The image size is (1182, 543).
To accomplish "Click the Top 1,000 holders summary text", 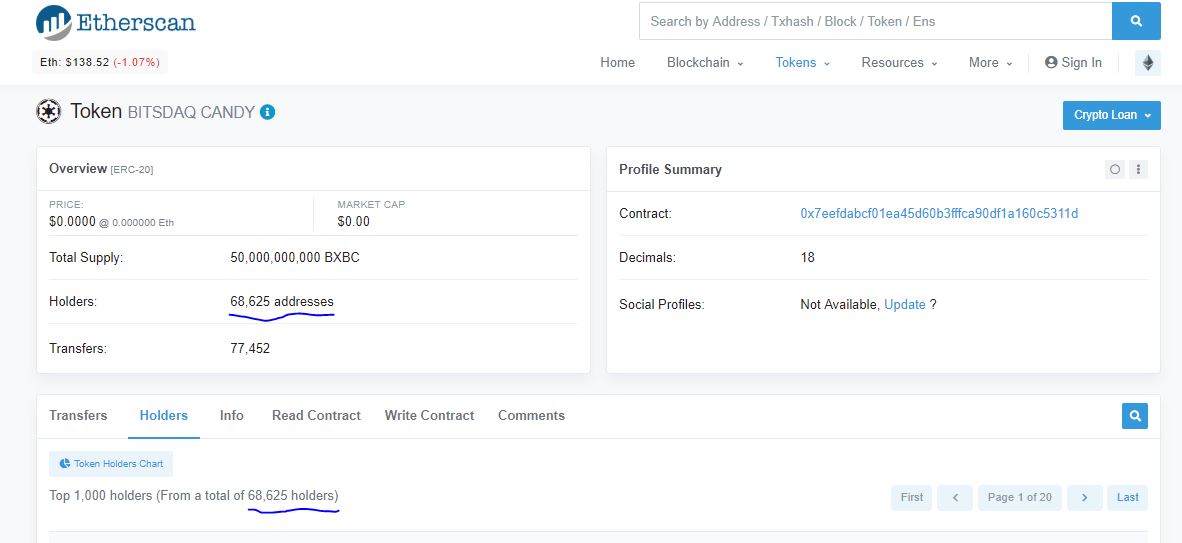I will [194, 496].
